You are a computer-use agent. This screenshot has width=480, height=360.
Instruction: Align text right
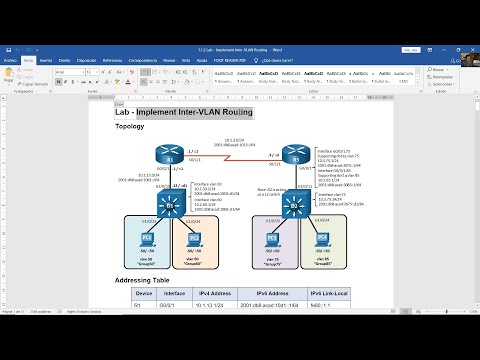158,82
